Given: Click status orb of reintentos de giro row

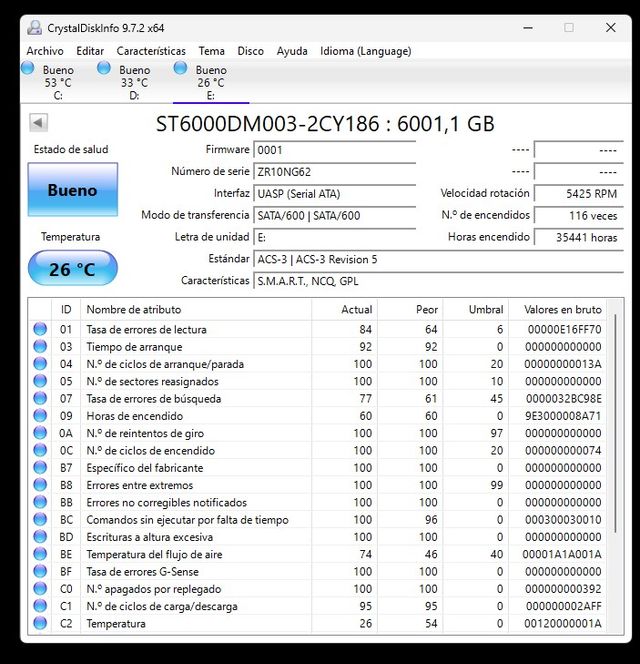Looking at the screenshot, I should [x=40, y=433].
